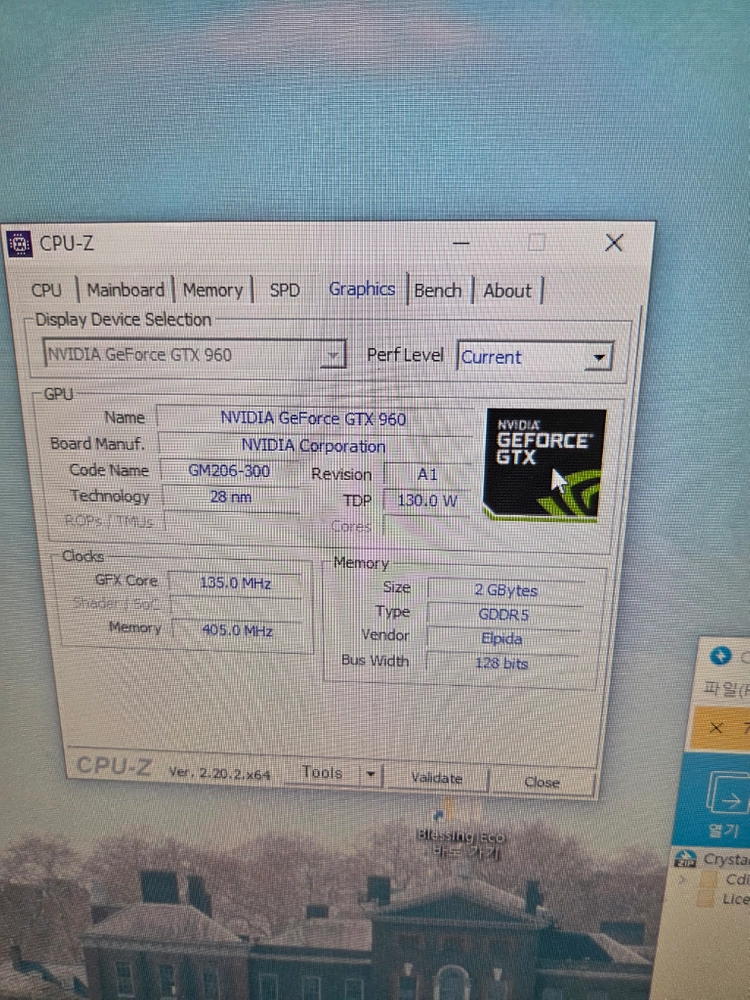Click the CPU-Z chip icon in title bar
750x1000 pixels.
(19, 244)
